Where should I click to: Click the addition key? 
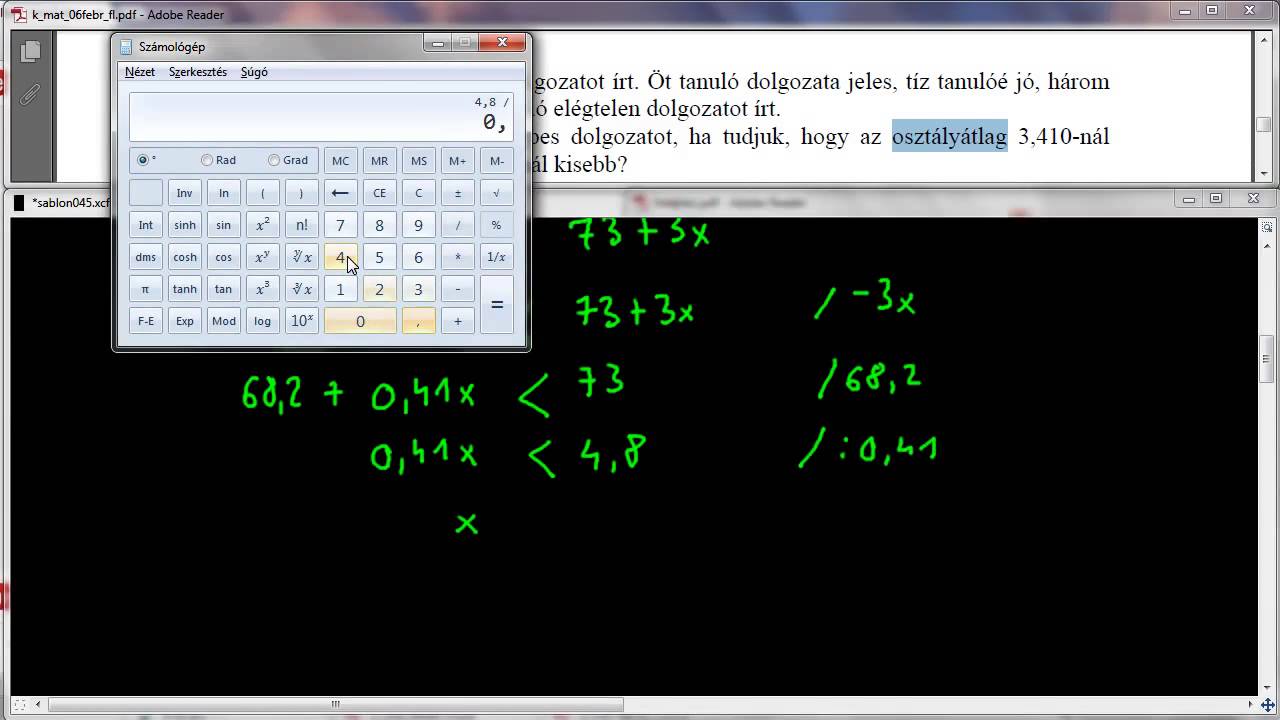pyautogui.click(x=457, y=321)
